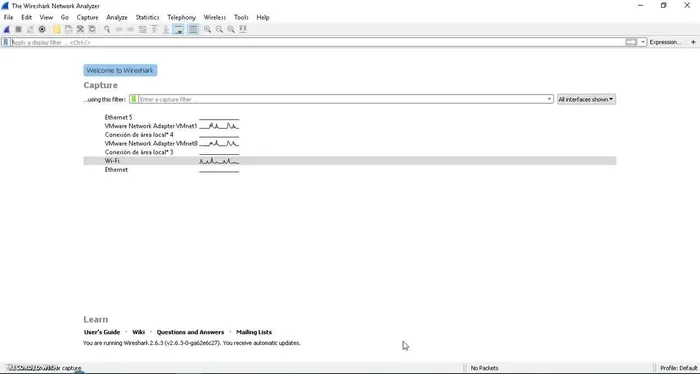This screenshot has width=700, height=374.
Task: Open the Wiki link
Action: [138, 332]
